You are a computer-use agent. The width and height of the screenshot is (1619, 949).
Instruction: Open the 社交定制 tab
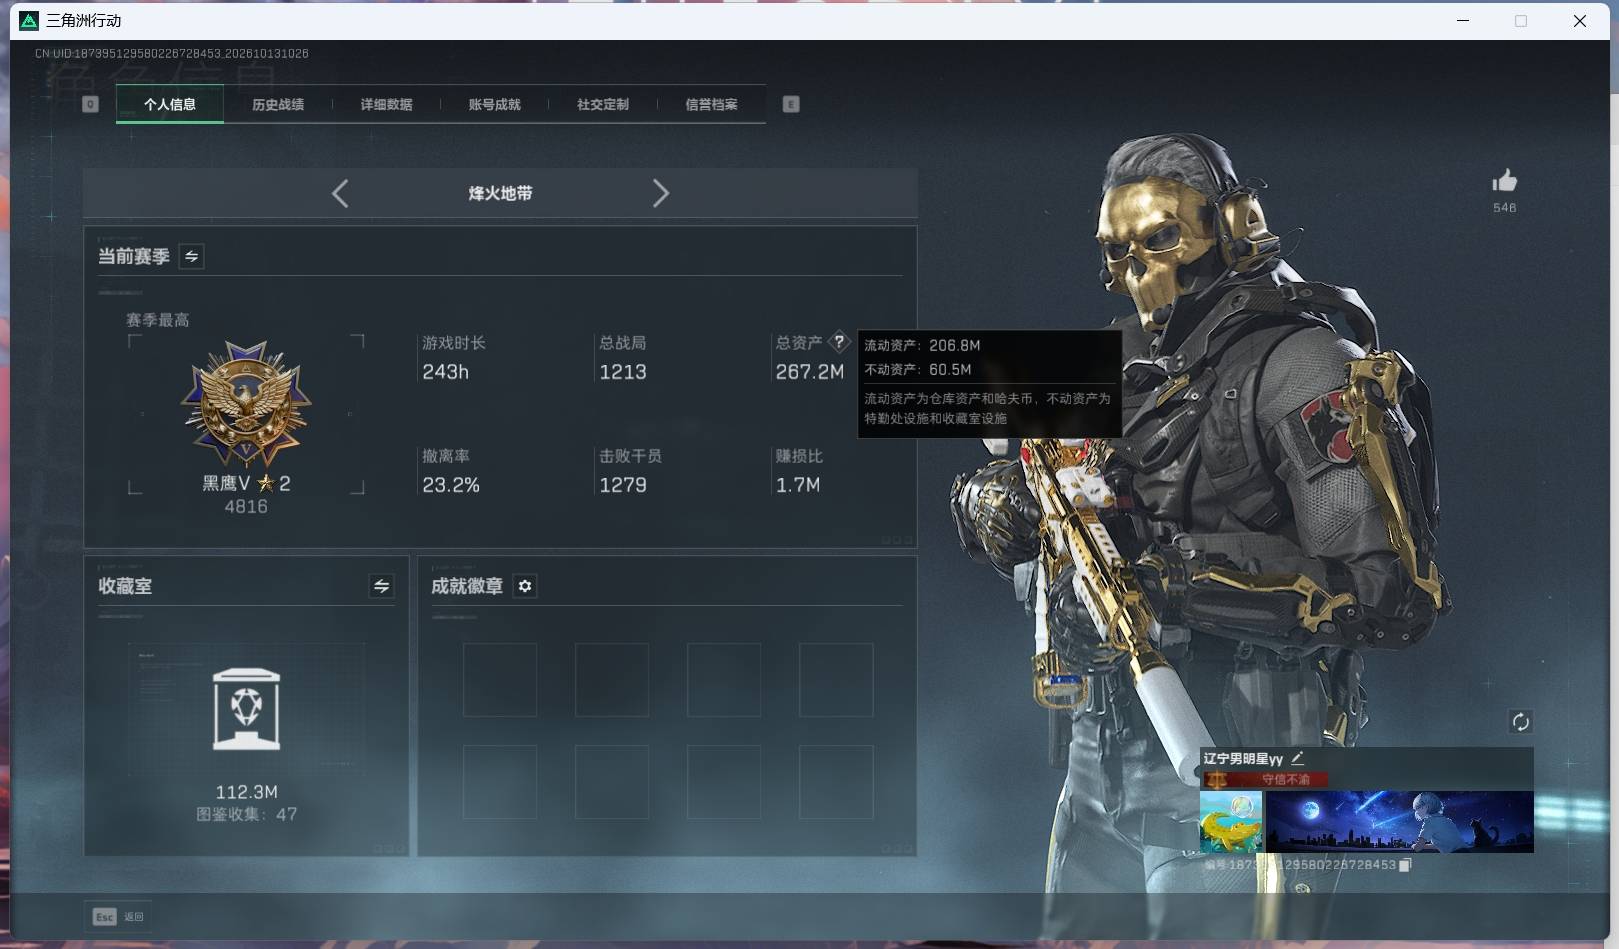point(603,104)
